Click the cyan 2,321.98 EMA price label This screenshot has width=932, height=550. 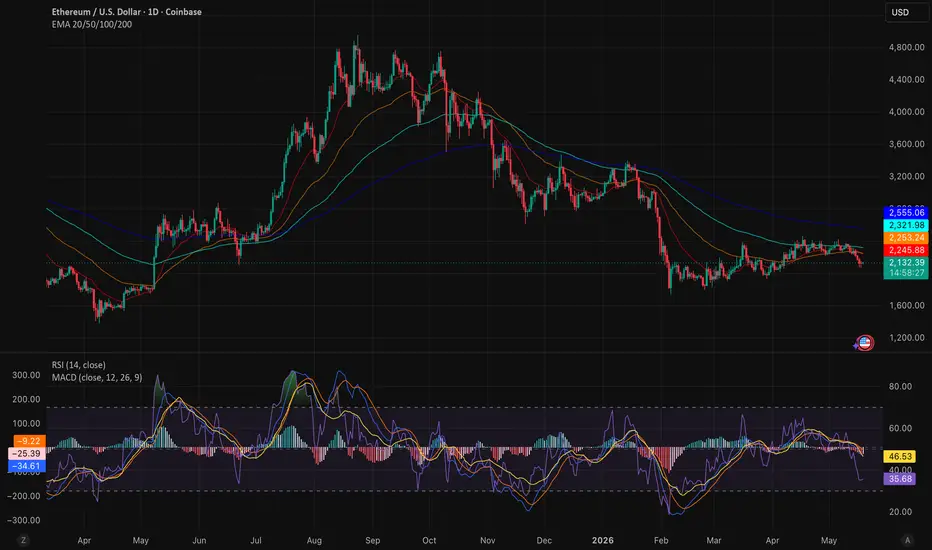click(x=906, y=225)
